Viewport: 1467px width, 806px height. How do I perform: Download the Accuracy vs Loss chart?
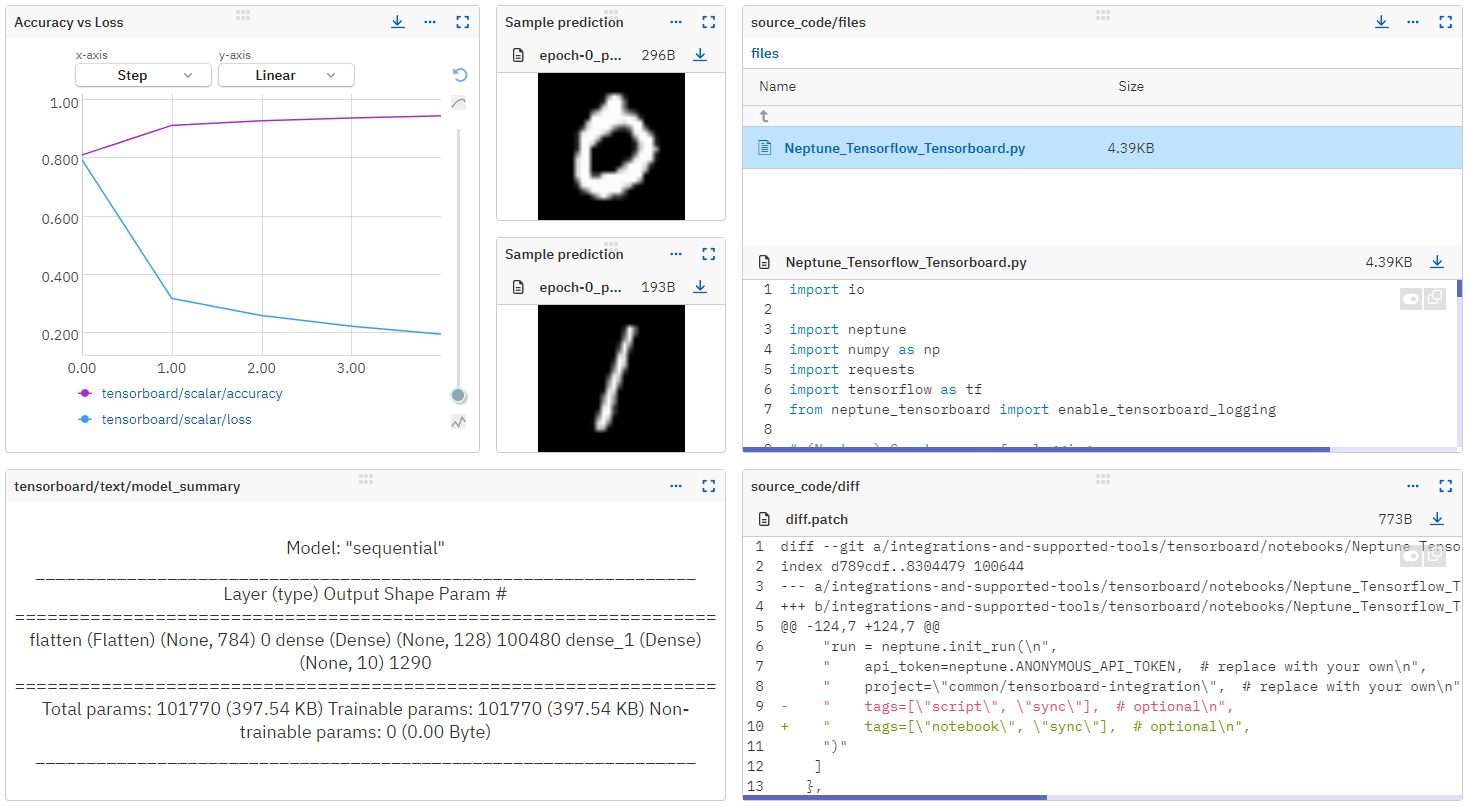(398, 22)
